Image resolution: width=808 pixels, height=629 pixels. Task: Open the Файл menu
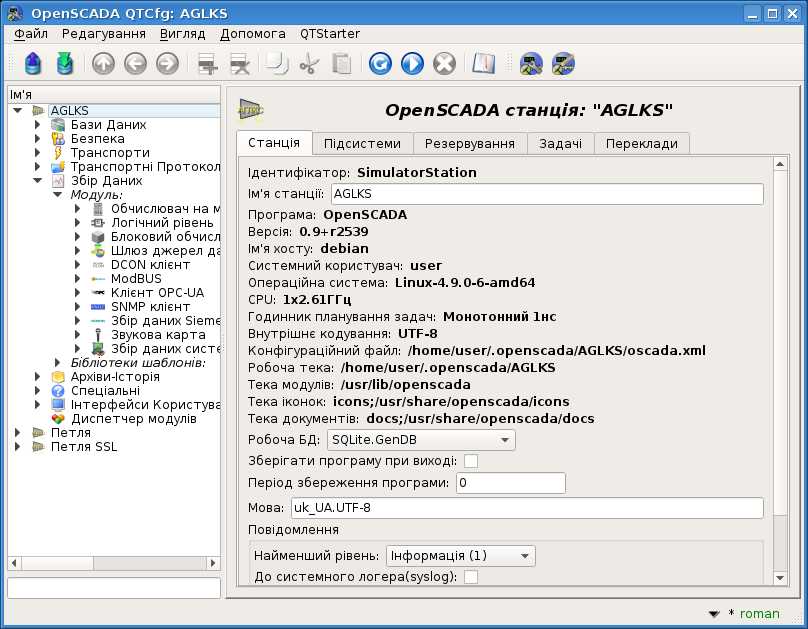[31, 34]
